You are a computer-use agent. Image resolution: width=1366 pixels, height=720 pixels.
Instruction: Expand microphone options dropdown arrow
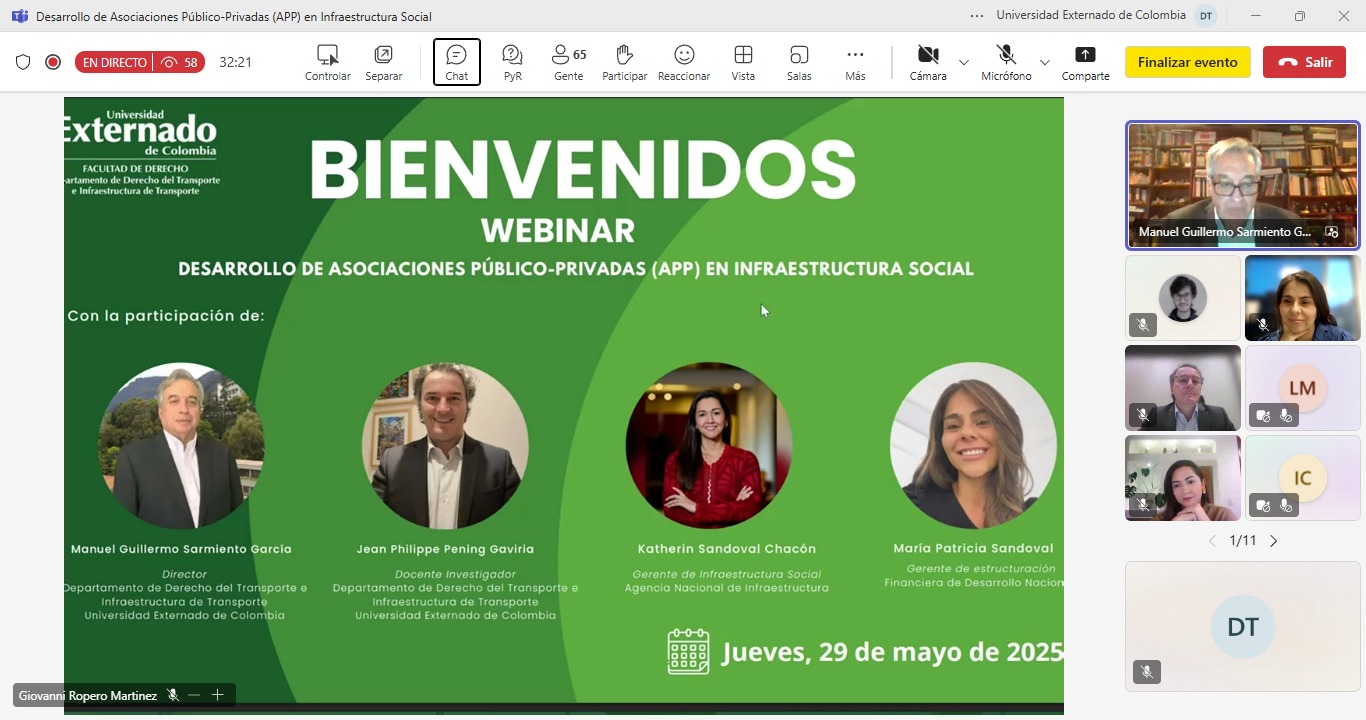click(x=1045, y=62)
